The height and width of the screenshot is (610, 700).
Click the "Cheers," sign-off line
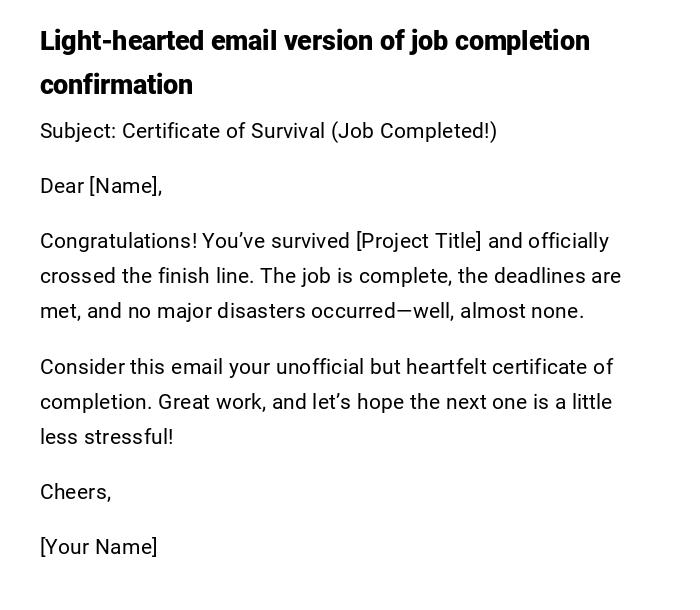(x=75, y=492)
